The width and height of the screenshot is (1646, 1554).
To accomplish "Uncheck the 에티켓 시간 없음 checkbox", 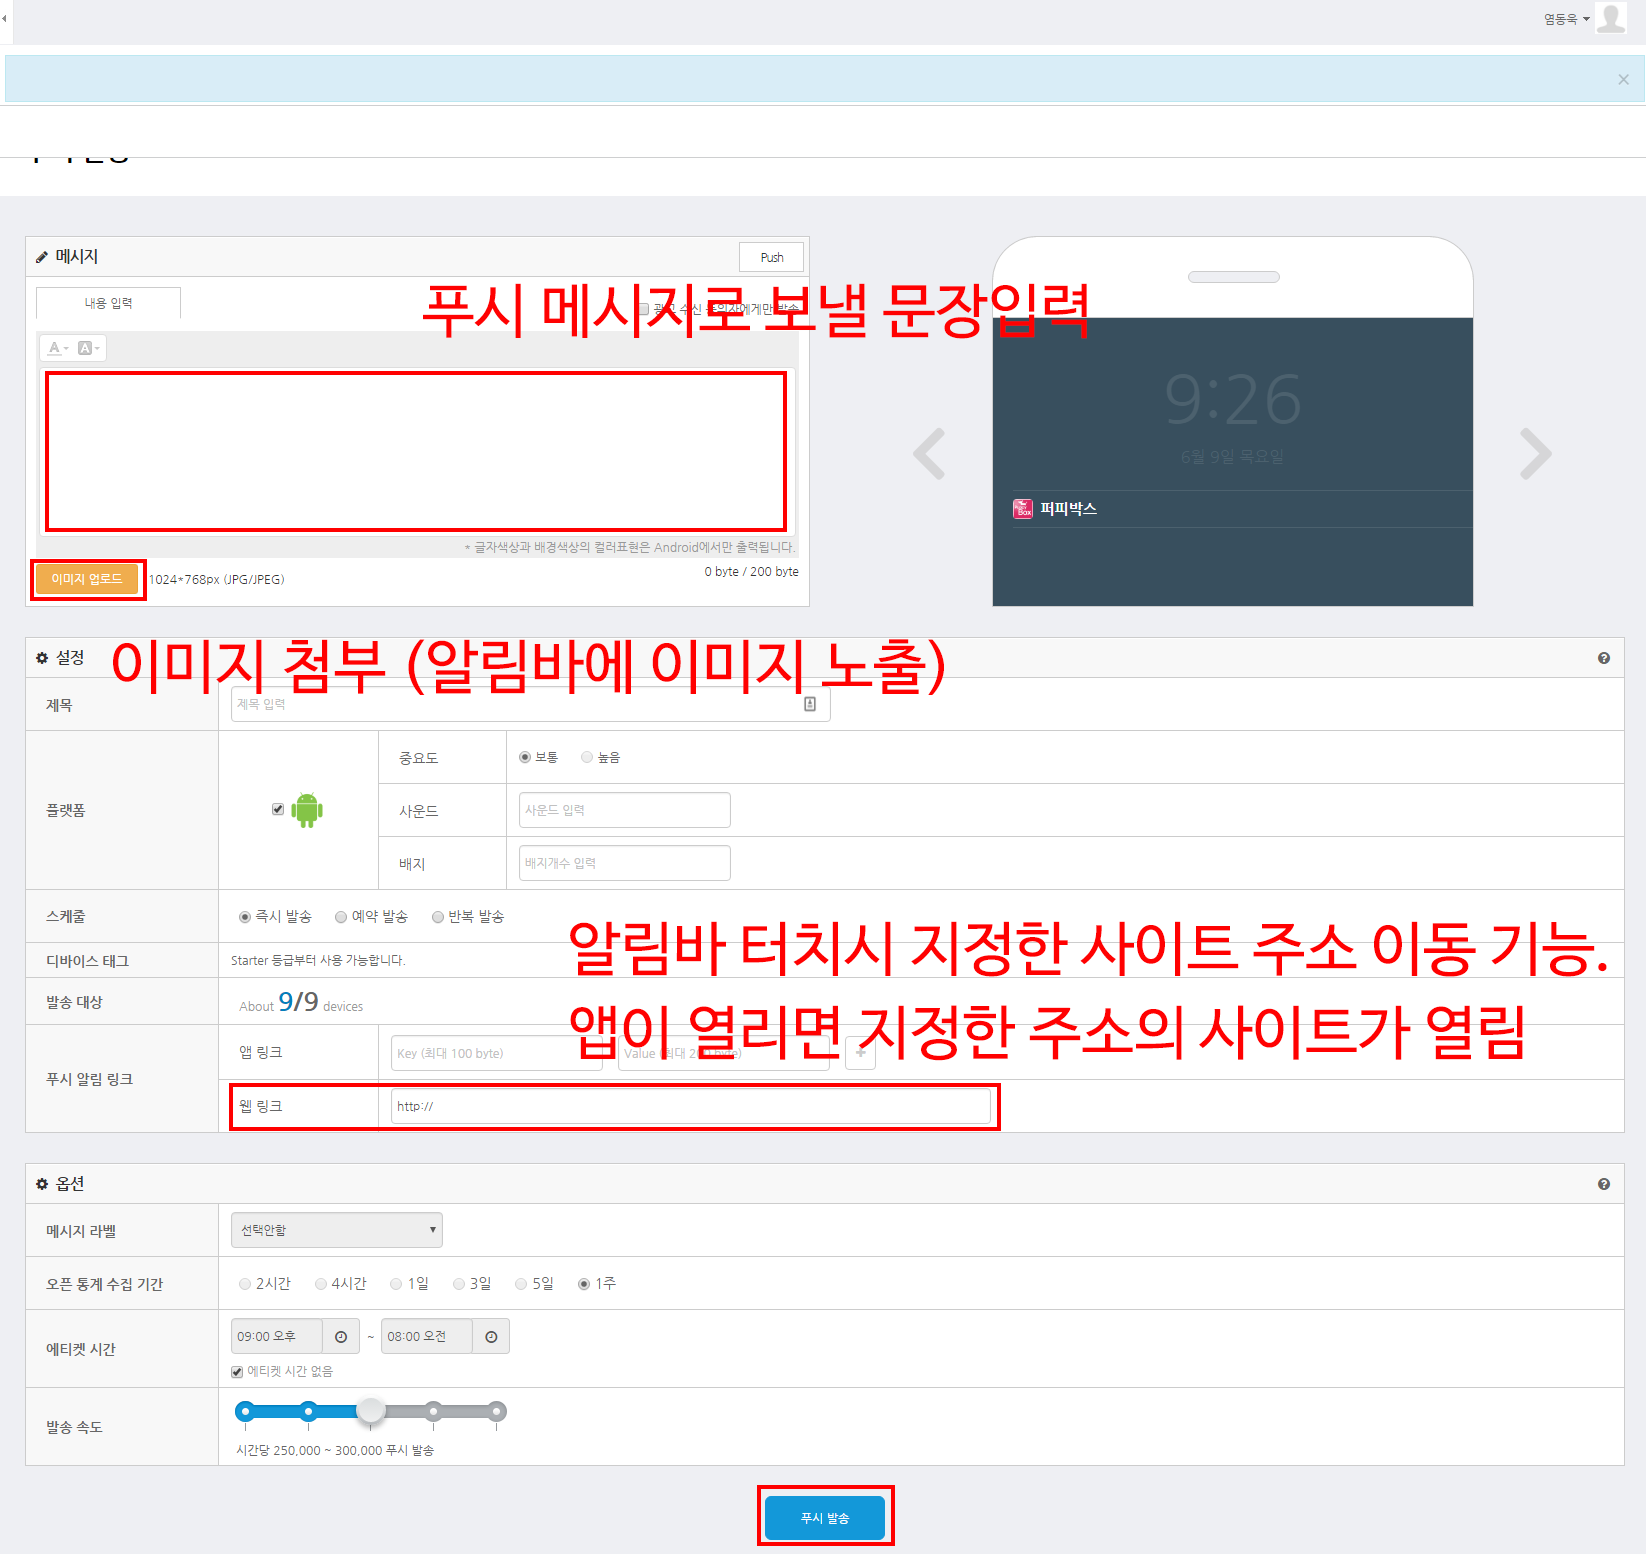I will point(237,1372).
